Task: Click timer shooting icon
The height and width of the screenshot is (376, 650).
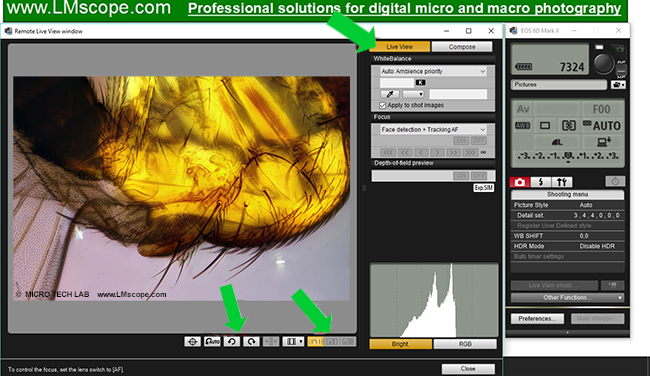Action: coord(615,182)
